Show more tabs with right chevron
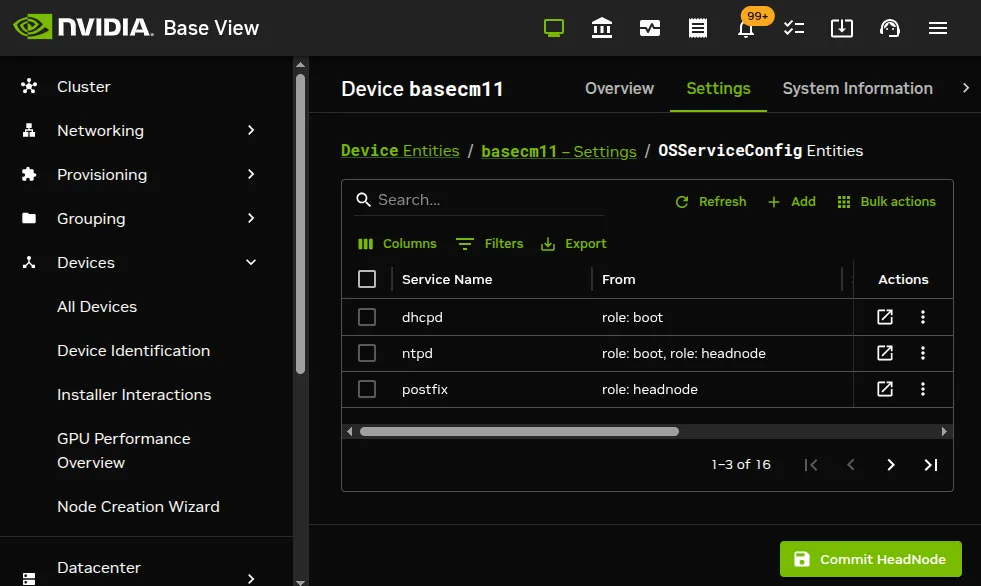This screenshot has height=586, width=981. pyautogui.click(x=966, y=88)
